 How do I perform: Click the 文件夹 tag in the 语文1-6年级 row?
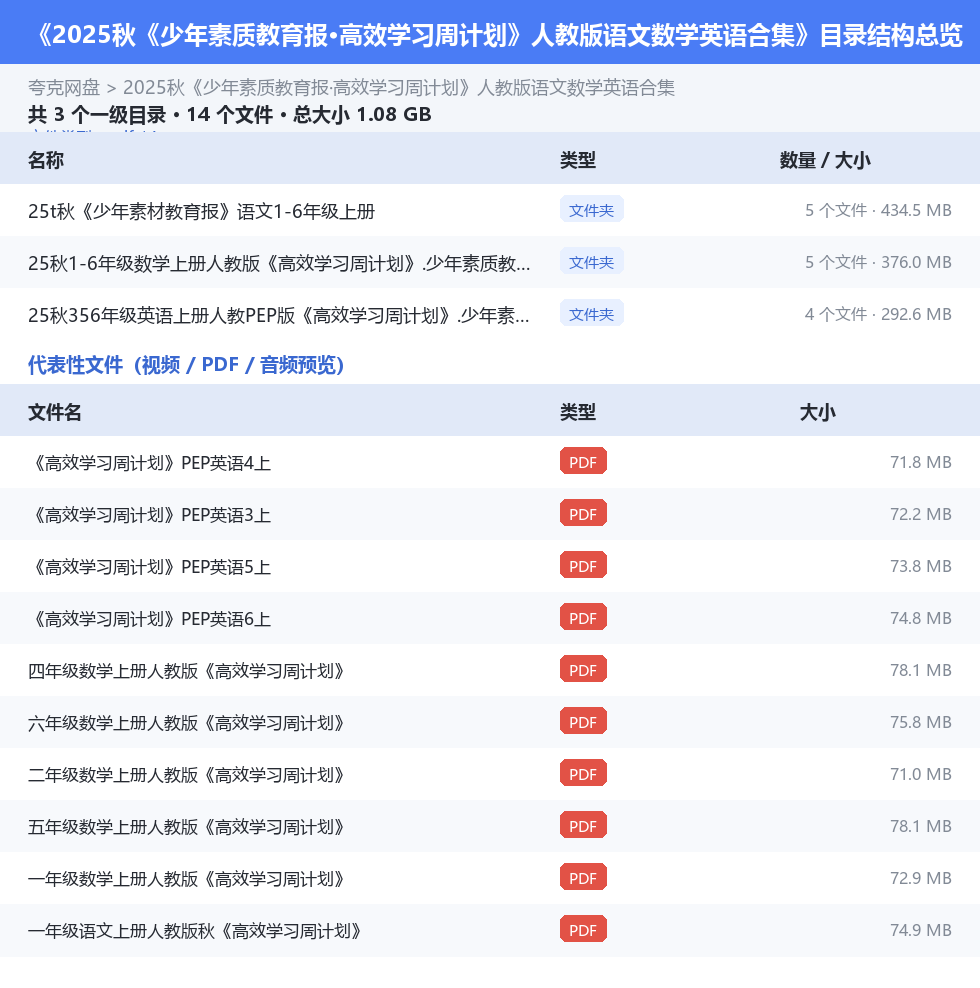pyautogui.click(x=591, y=210)
